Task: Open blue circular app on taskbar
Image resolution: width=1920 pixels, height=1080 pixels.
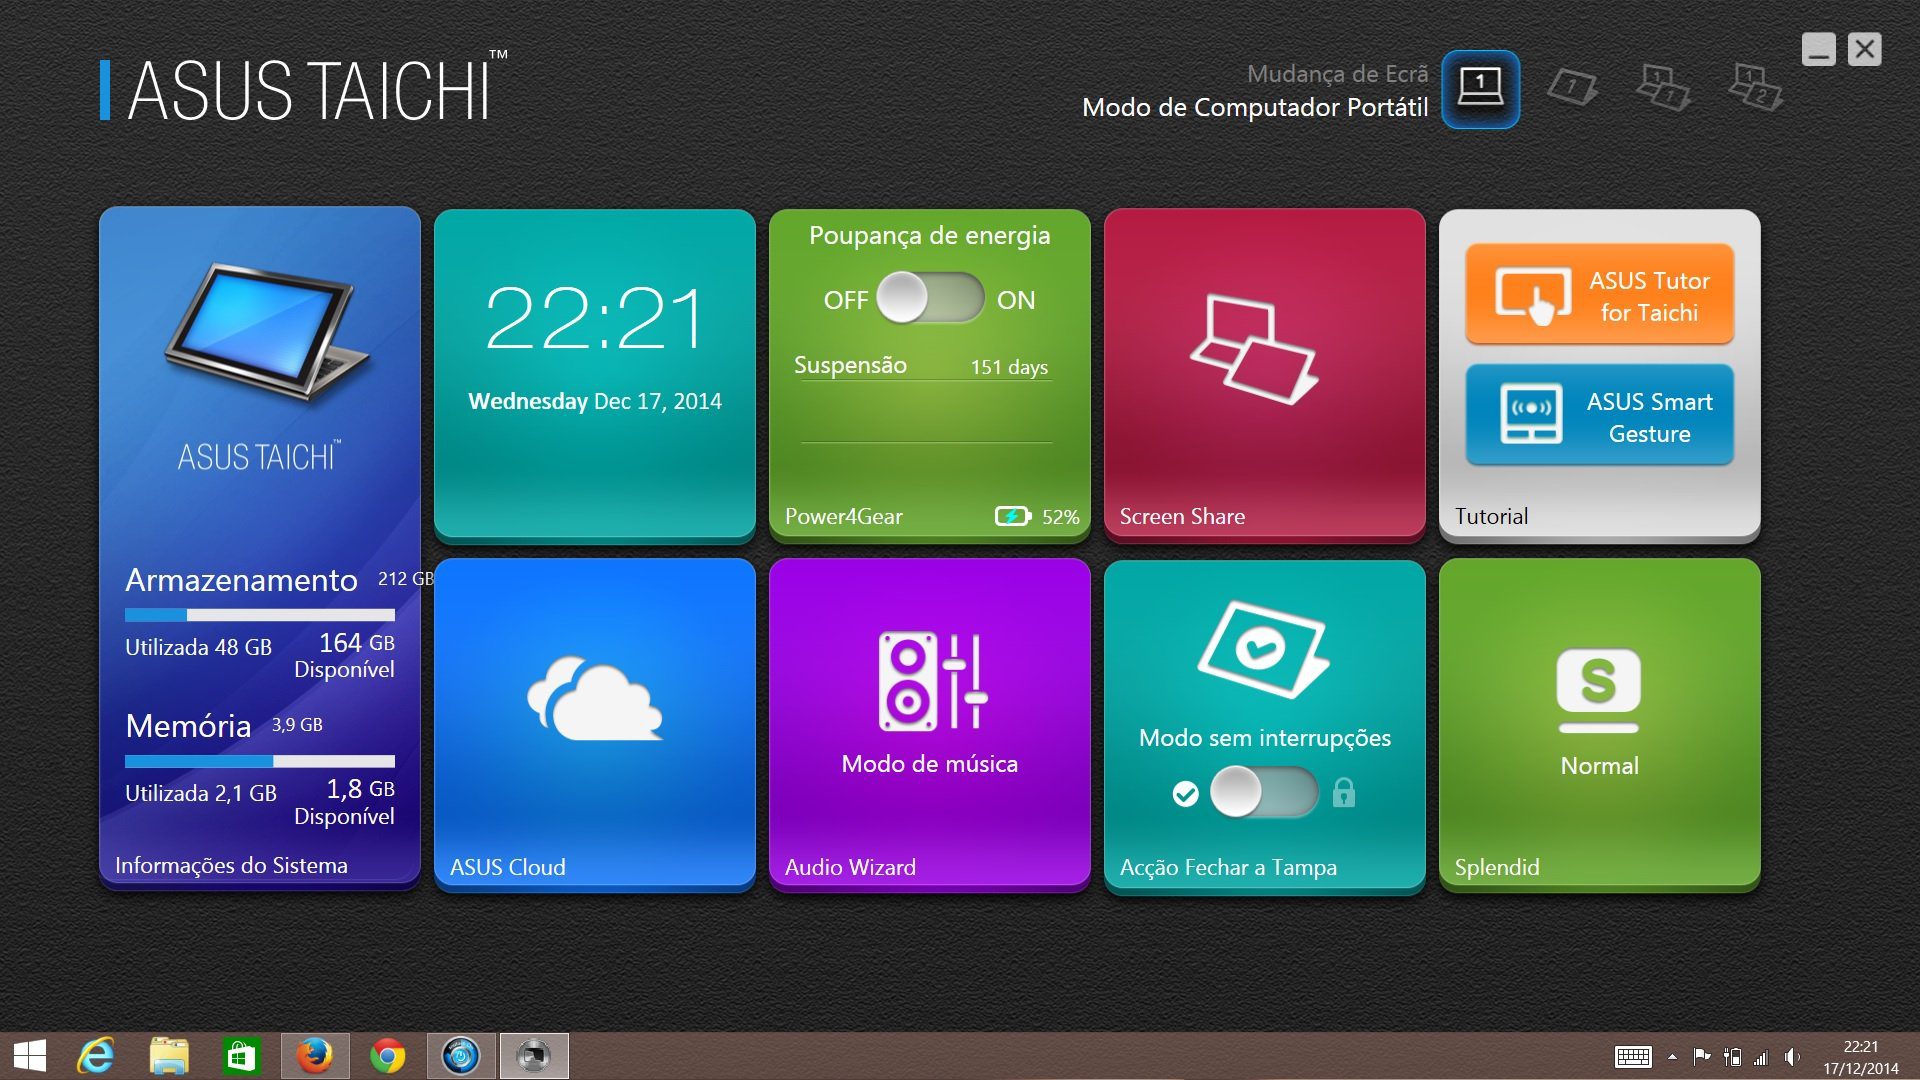Action: (x=461, y=1056)
